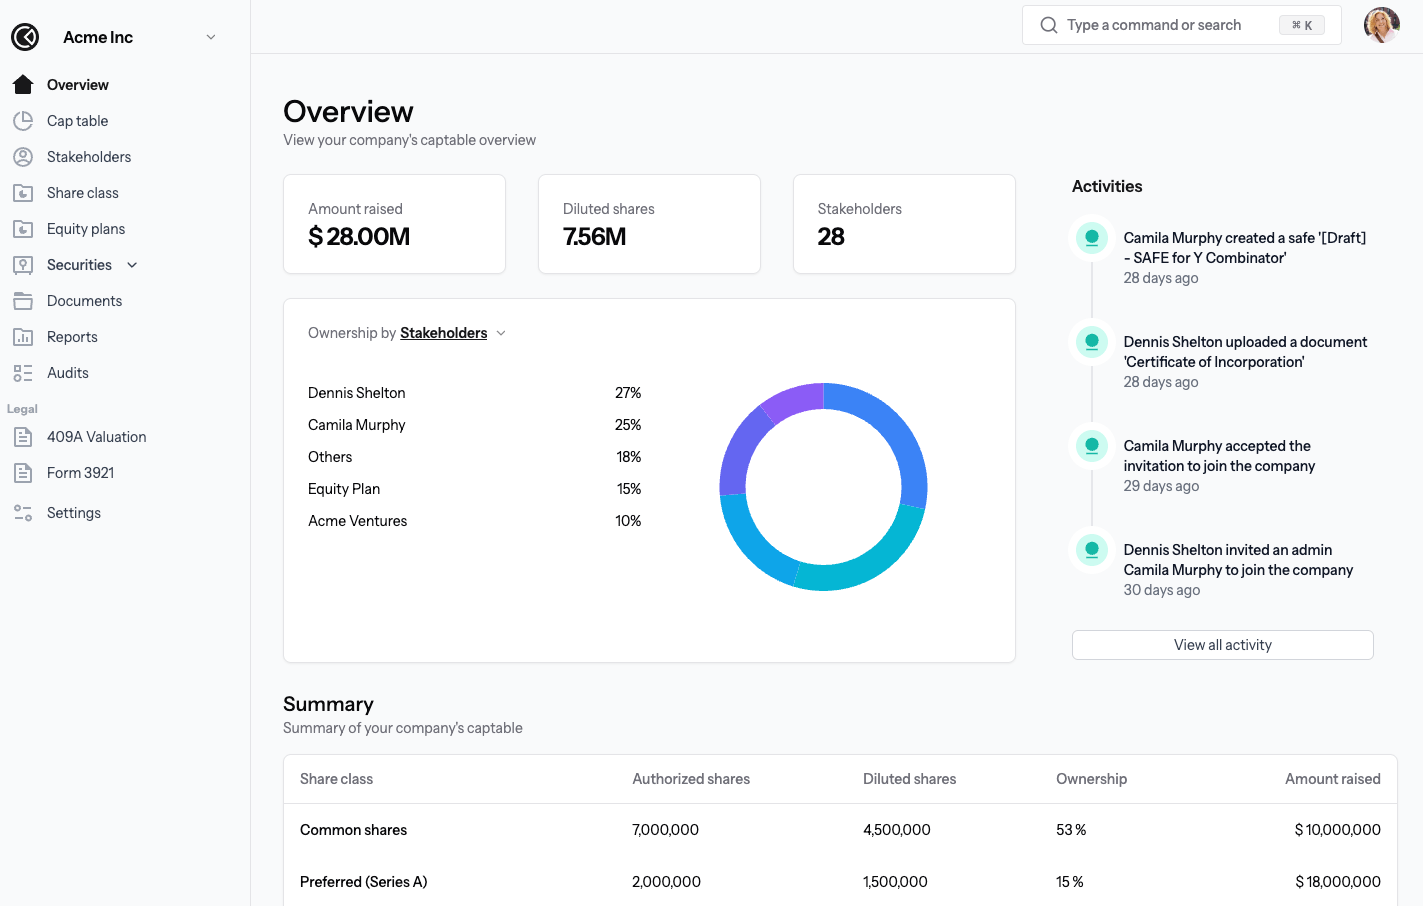Click the Common shares table row
This screenshot has width=1423, height=906.
click(840, 830)
